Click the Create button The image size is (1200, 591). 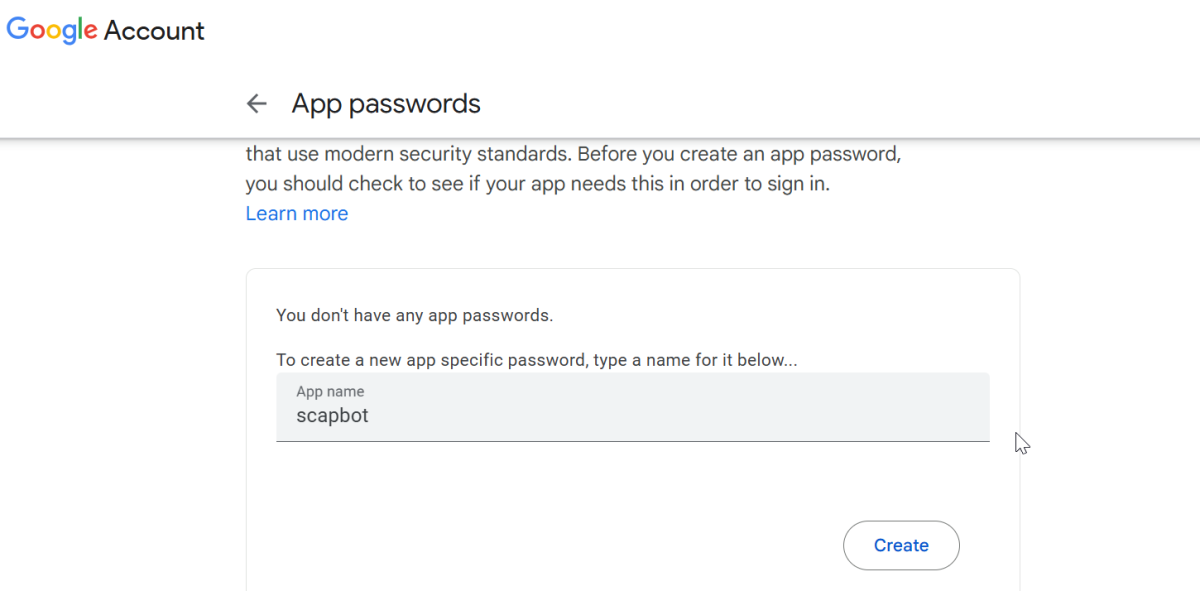(901, 545)
